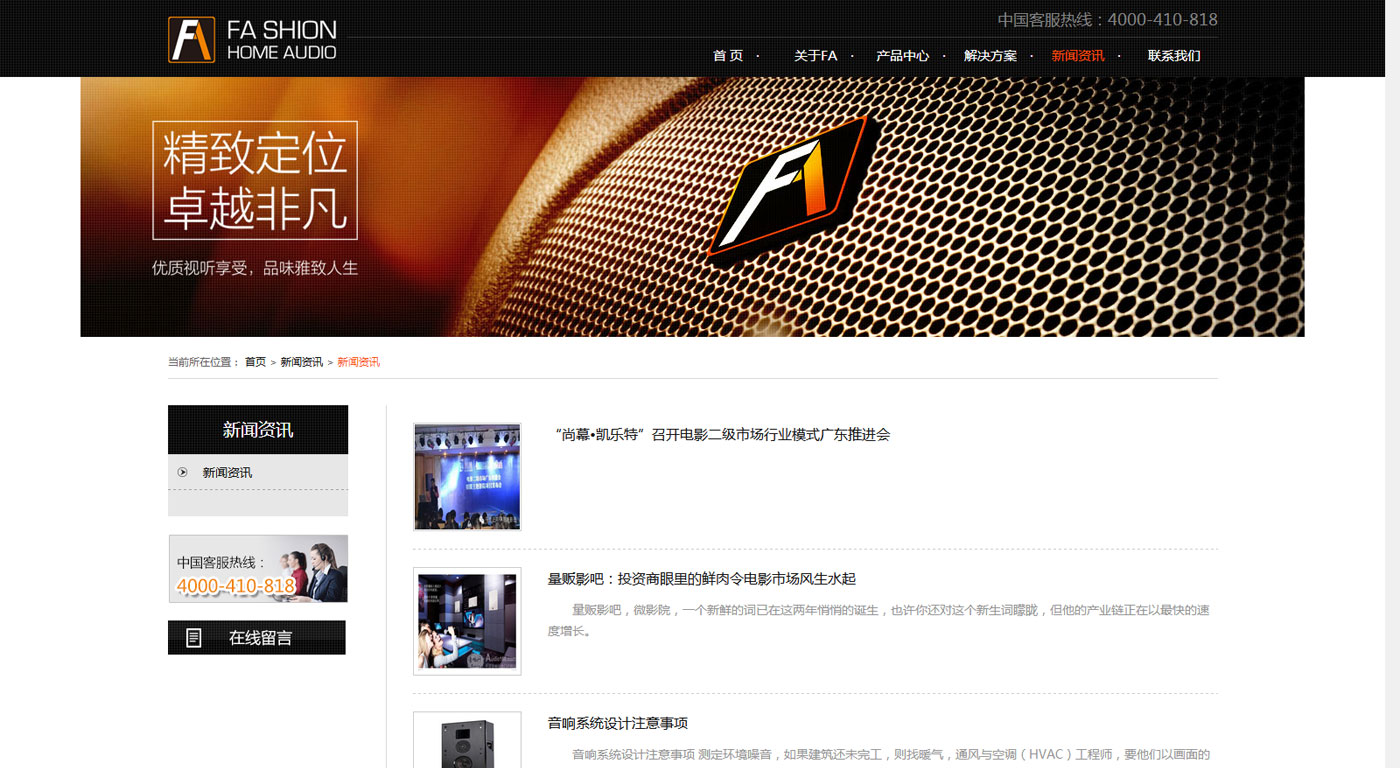Click the 首页 breadcrumb link
Viewport: 1400px width, 768px height.
[256, 362]
